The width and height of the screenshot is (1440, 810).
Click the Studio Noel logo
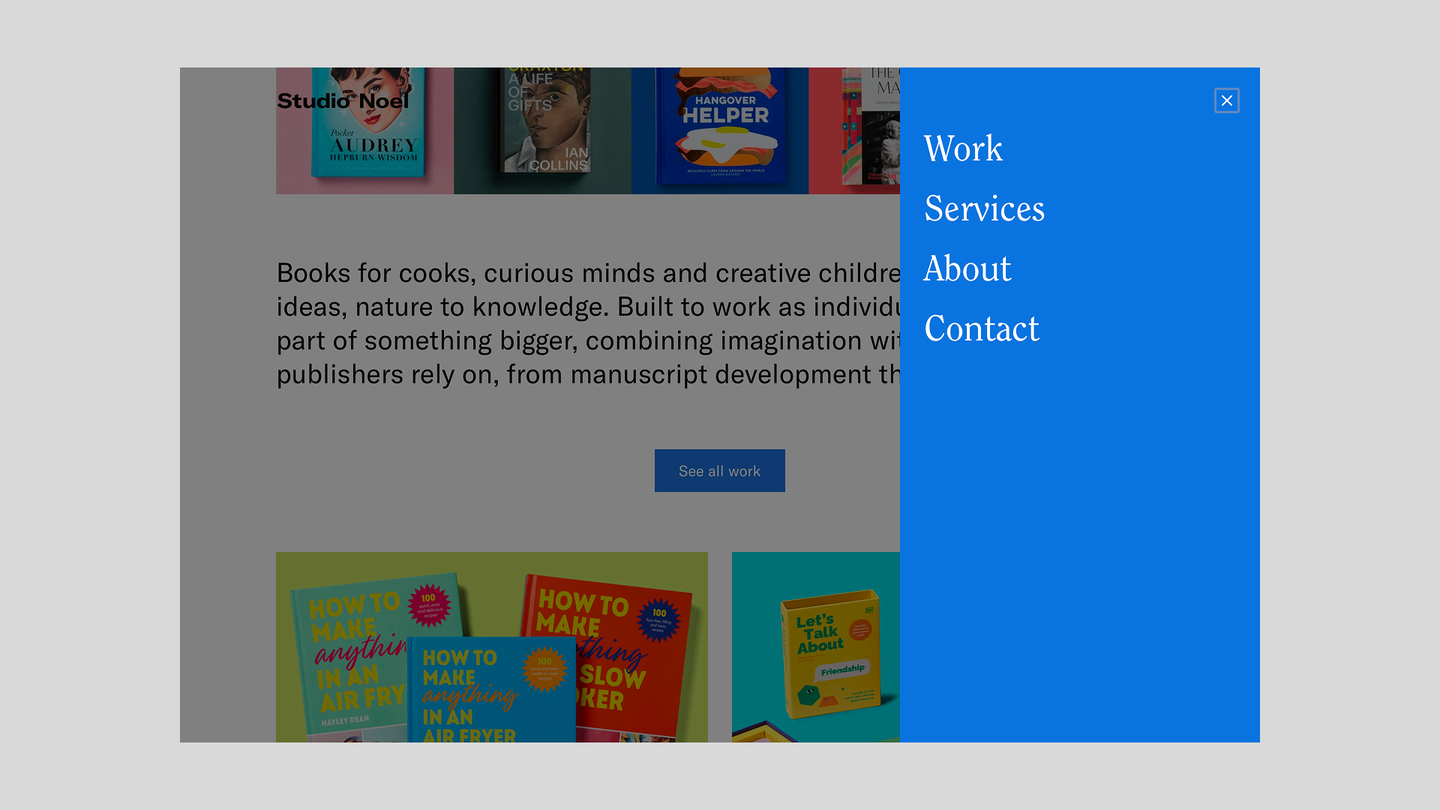(x=343, y=100)
